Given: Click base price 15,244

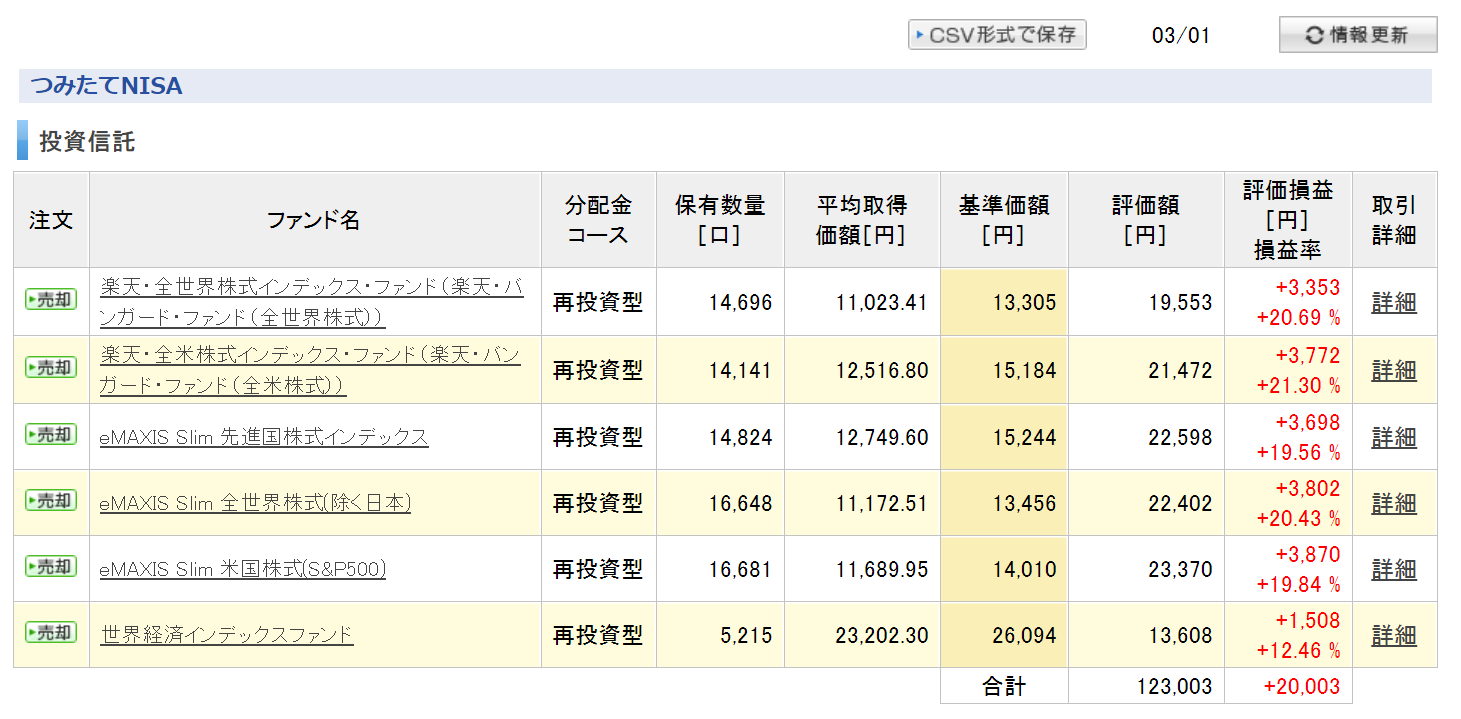Looking at the screenshot, I should point(1024,438).
